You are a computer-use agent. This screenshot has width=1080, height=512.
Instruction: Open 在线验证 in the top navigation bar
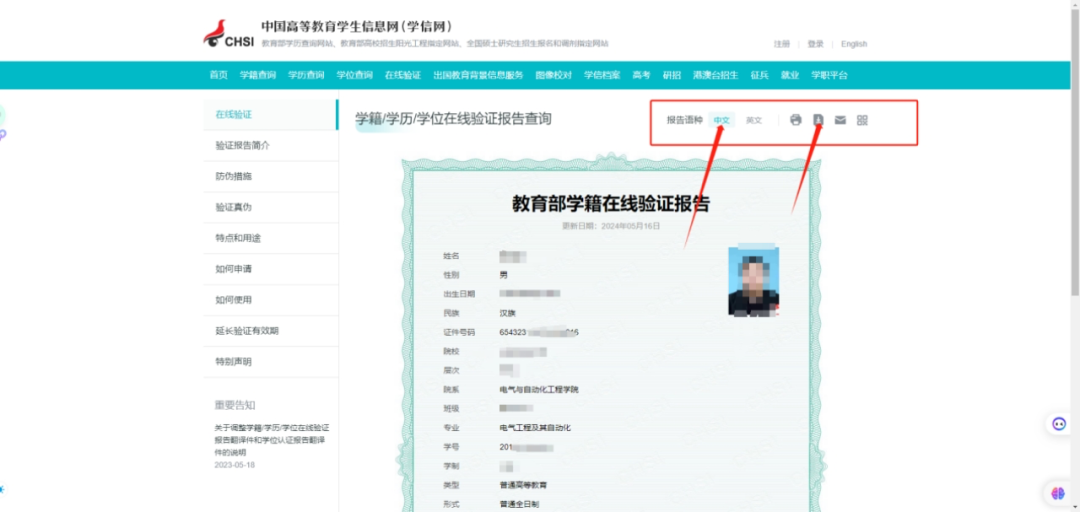[402, 75]
